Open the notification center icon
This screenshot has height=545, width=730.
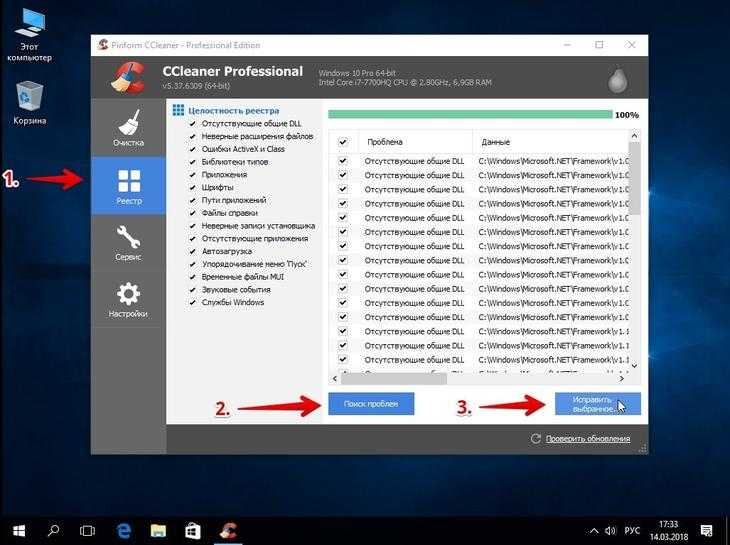point(706,531)
